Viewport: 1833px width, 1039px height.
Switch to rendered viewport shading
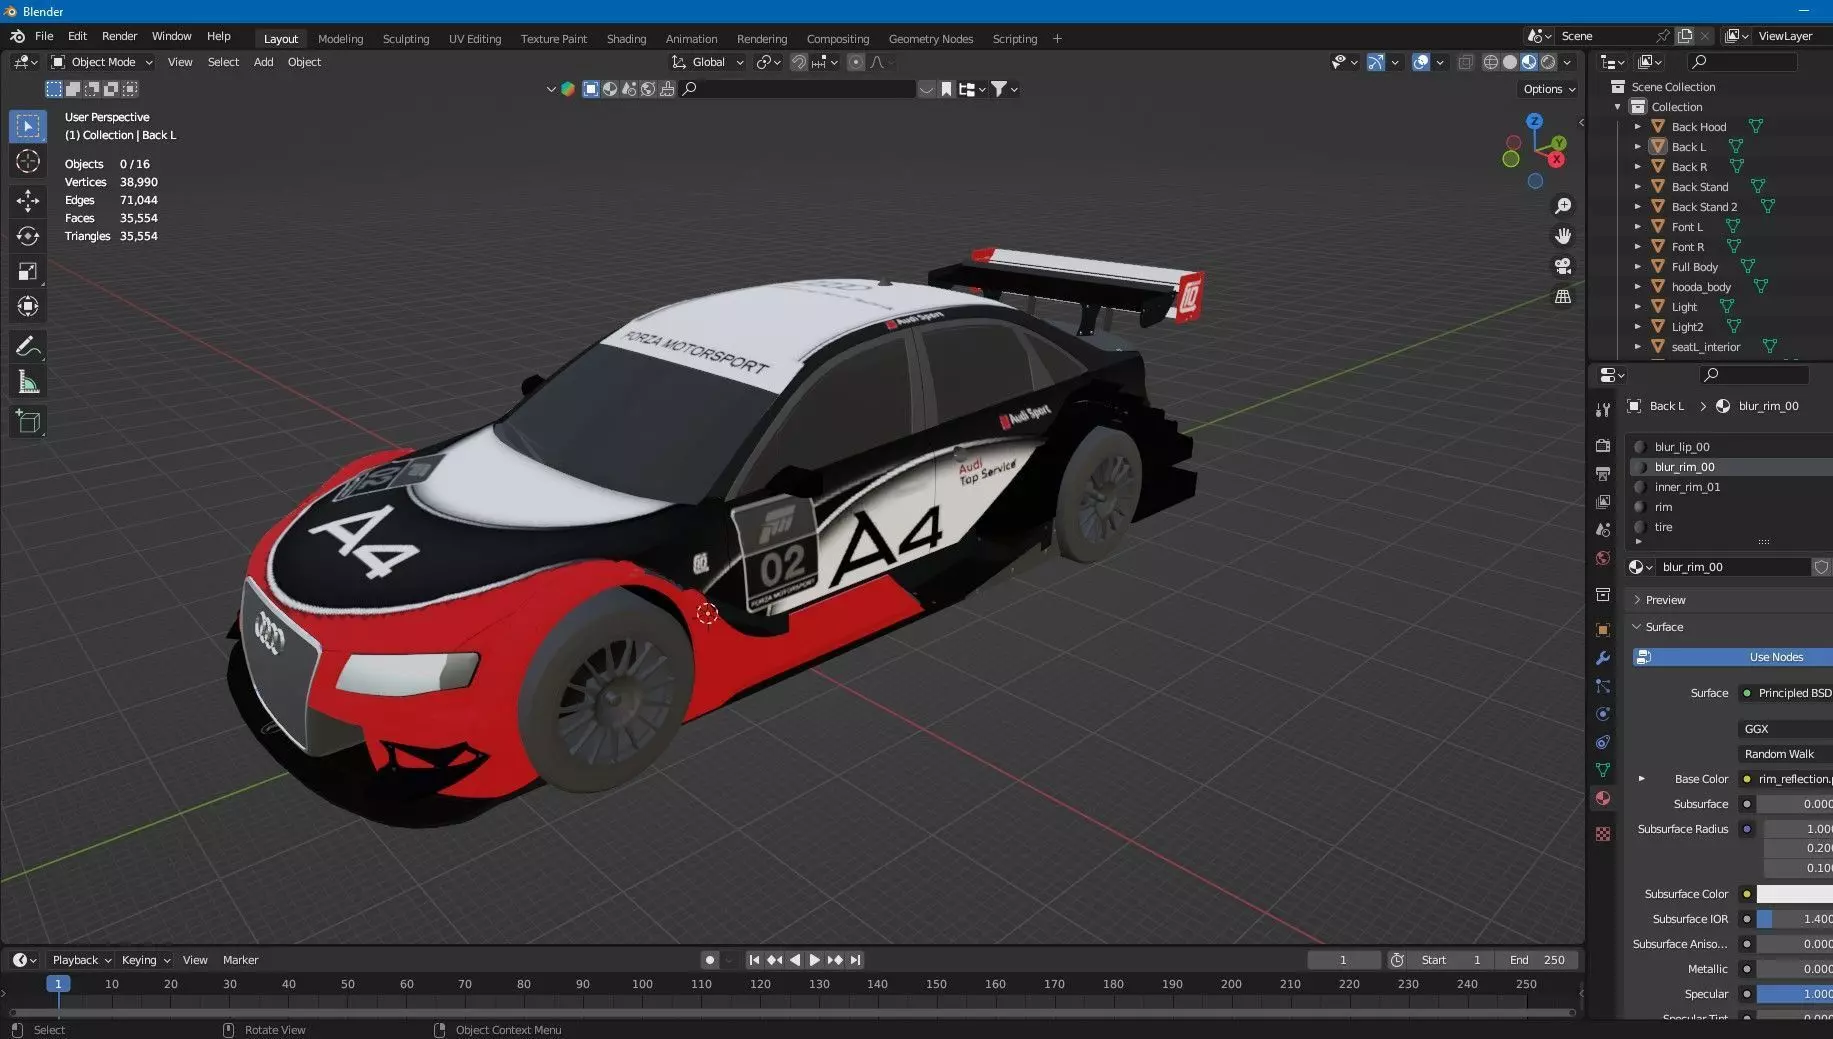1548,62
